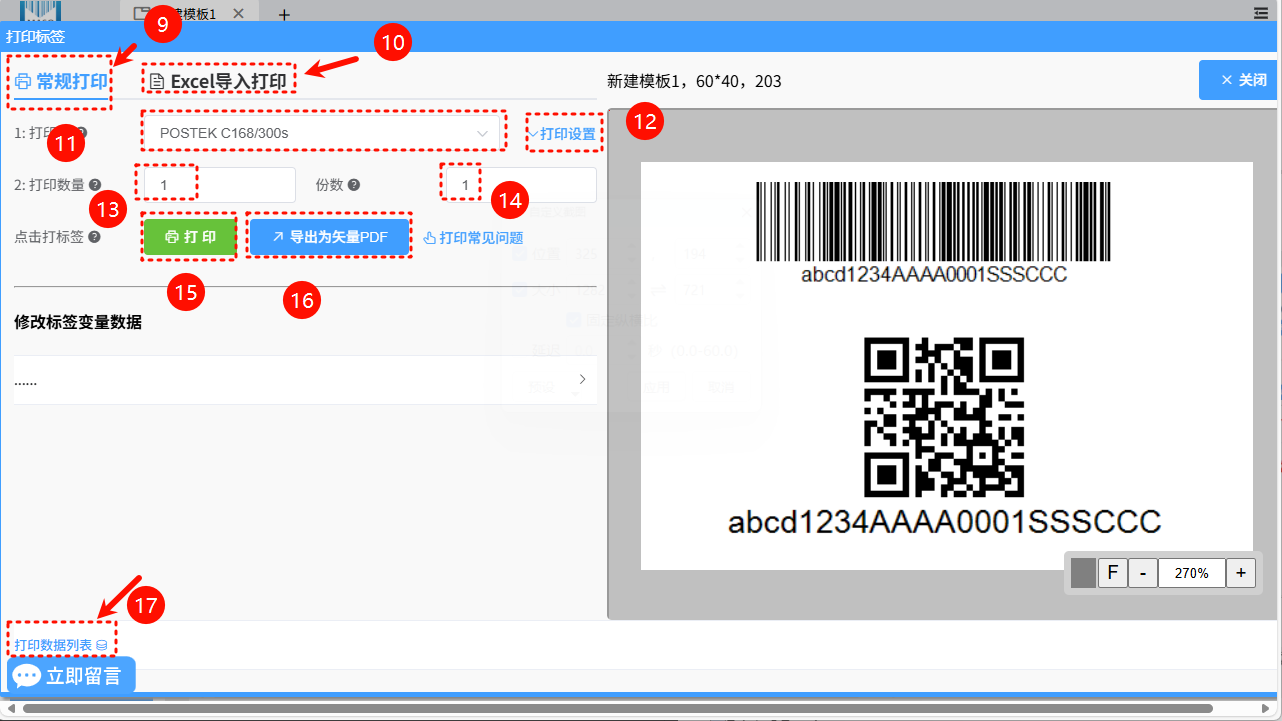Zoom out preview with the minus button

(x=1143, y=573)
